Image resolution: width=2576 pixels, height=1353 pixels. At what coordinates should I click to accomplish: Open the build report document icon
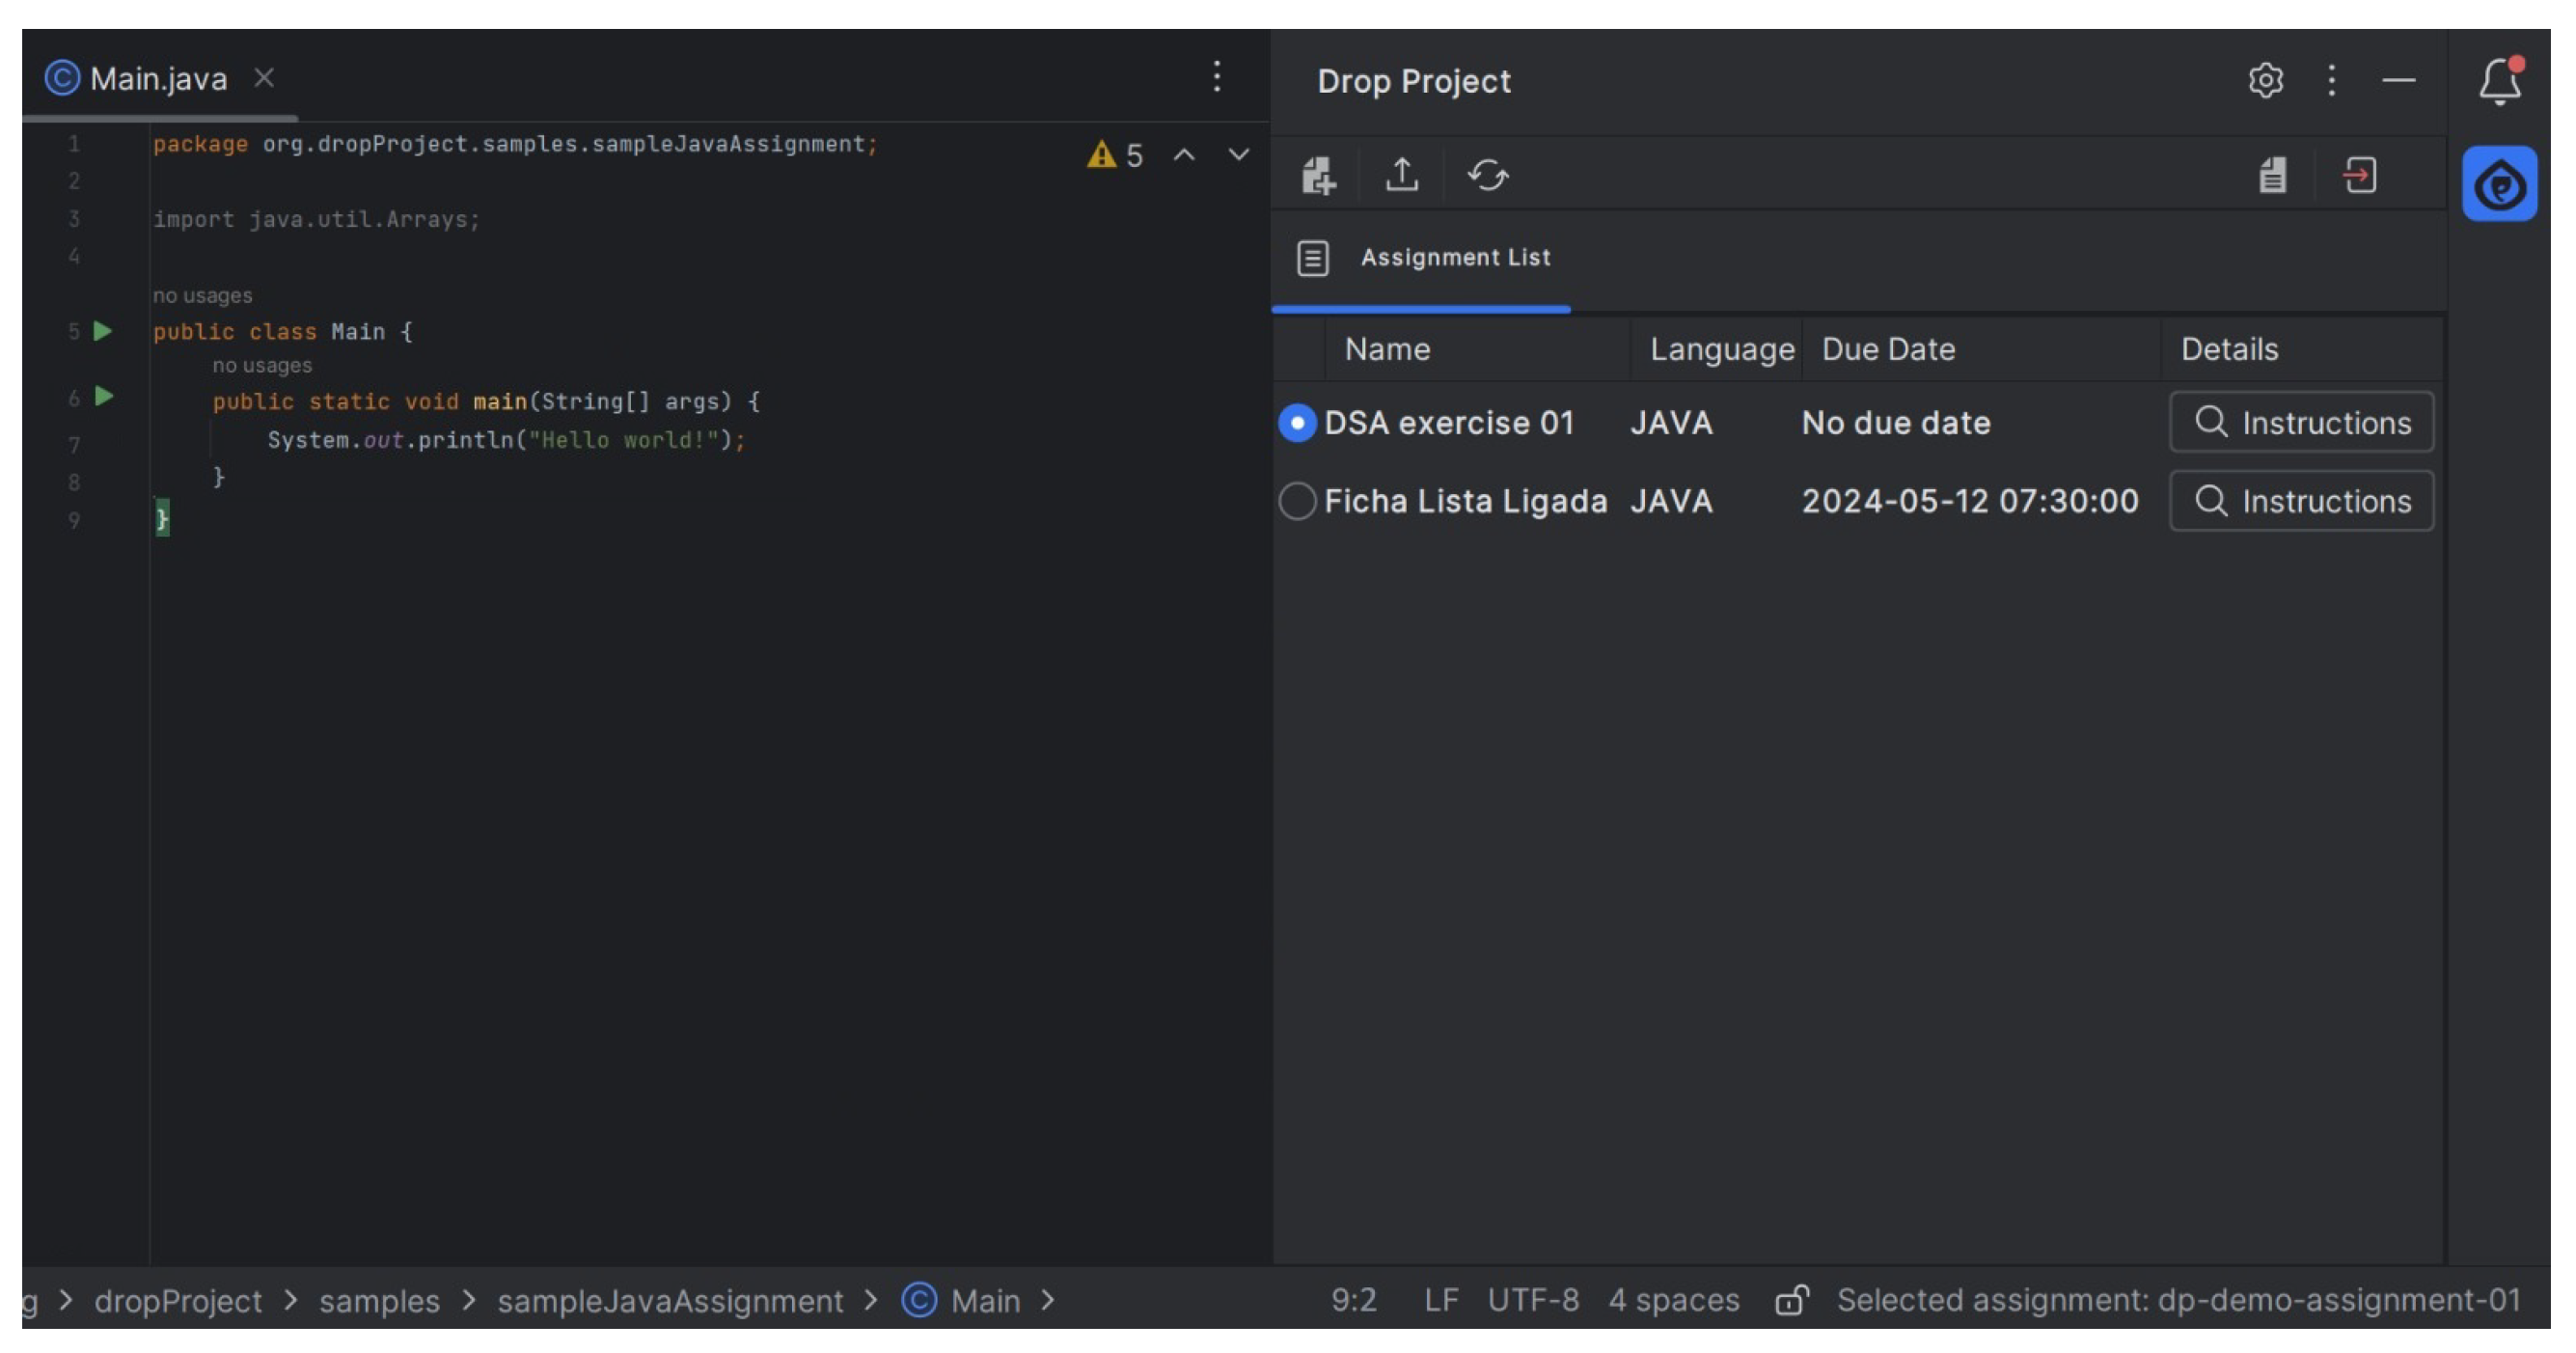coord(2272,175)
